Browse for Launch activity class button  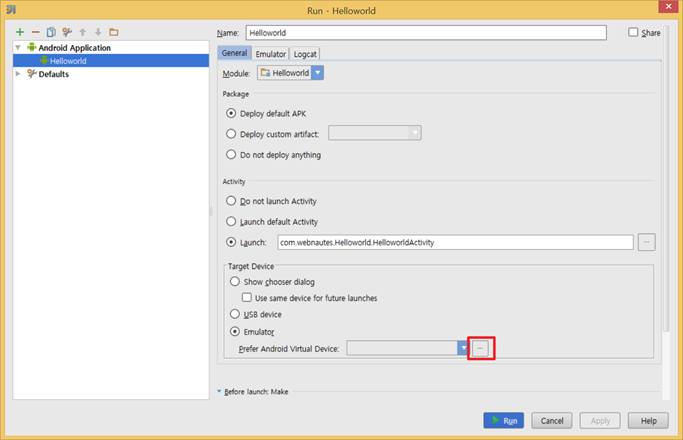[x=646, y=242]
